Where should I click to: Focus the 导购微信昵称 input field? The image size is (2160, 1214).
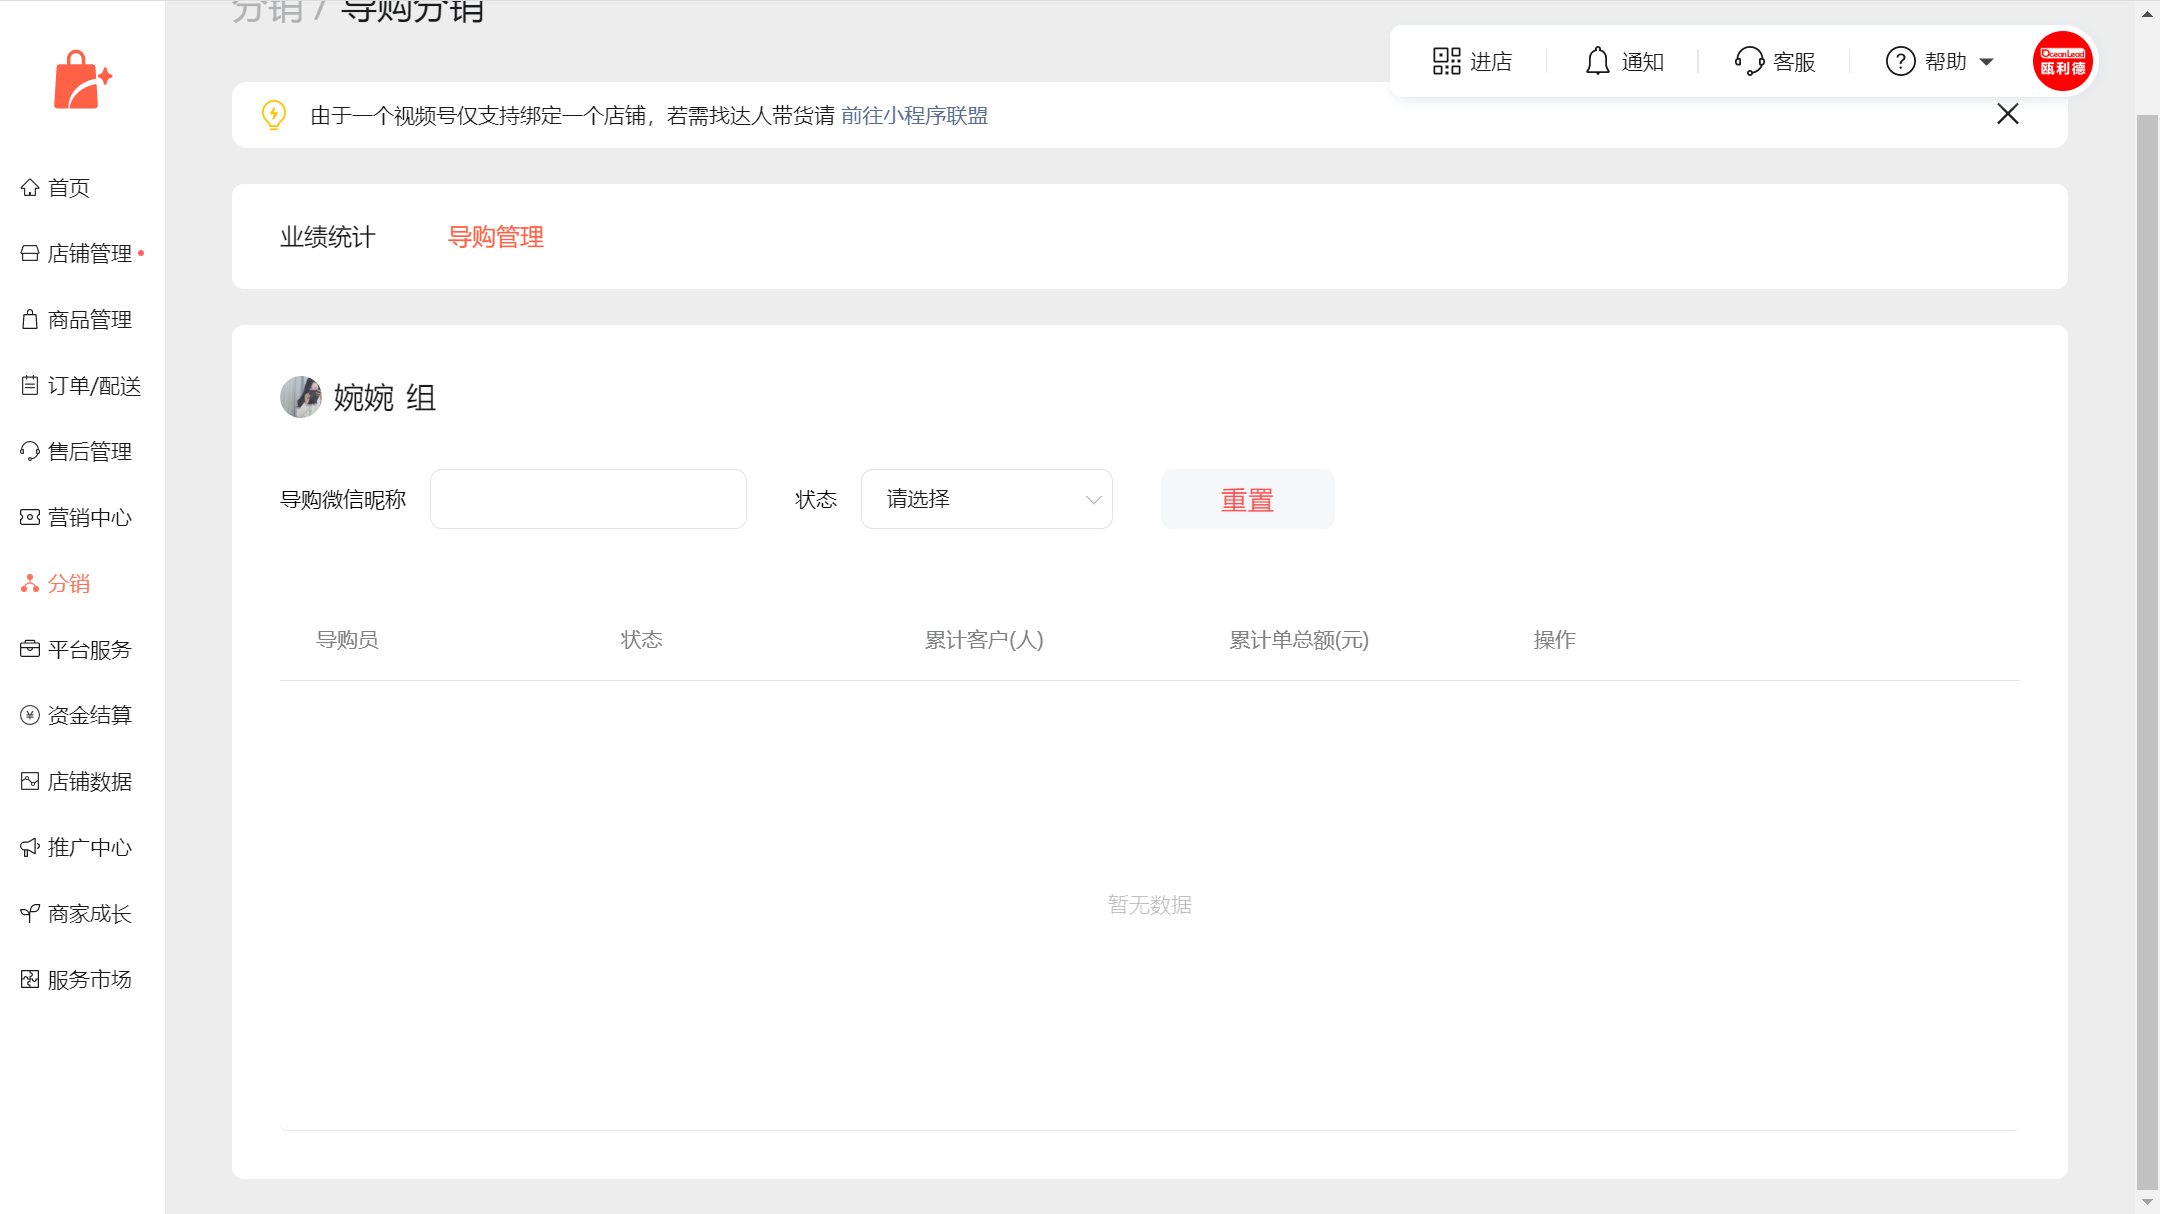click(x=588, y=499)
